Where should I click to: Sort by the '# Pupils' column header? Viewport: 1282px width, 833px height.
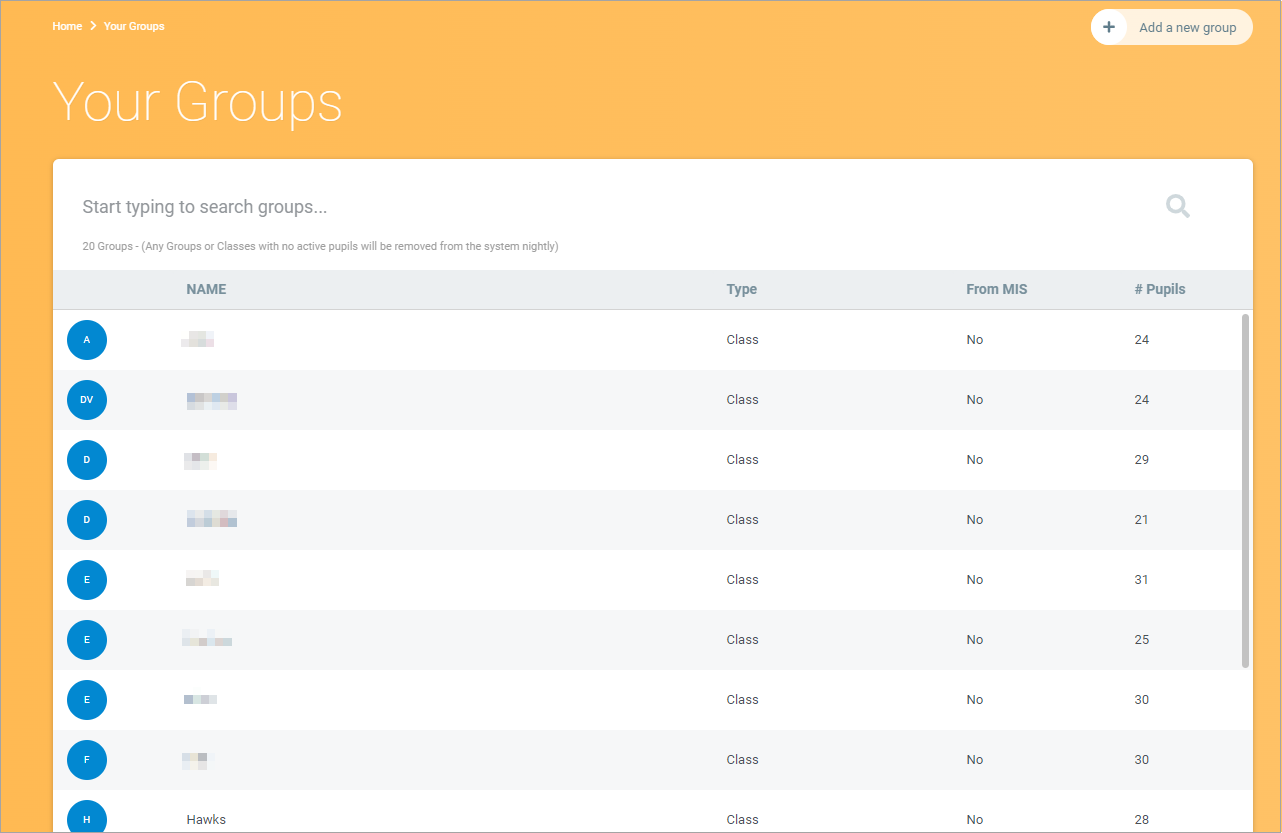(x=1159, y=289)
